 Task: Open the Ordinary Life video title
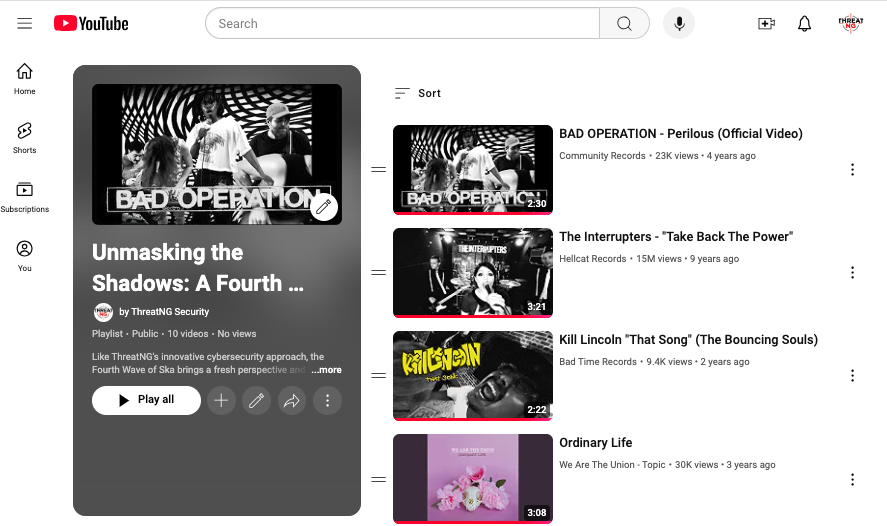pyautogui.click(x=596, y=442)
